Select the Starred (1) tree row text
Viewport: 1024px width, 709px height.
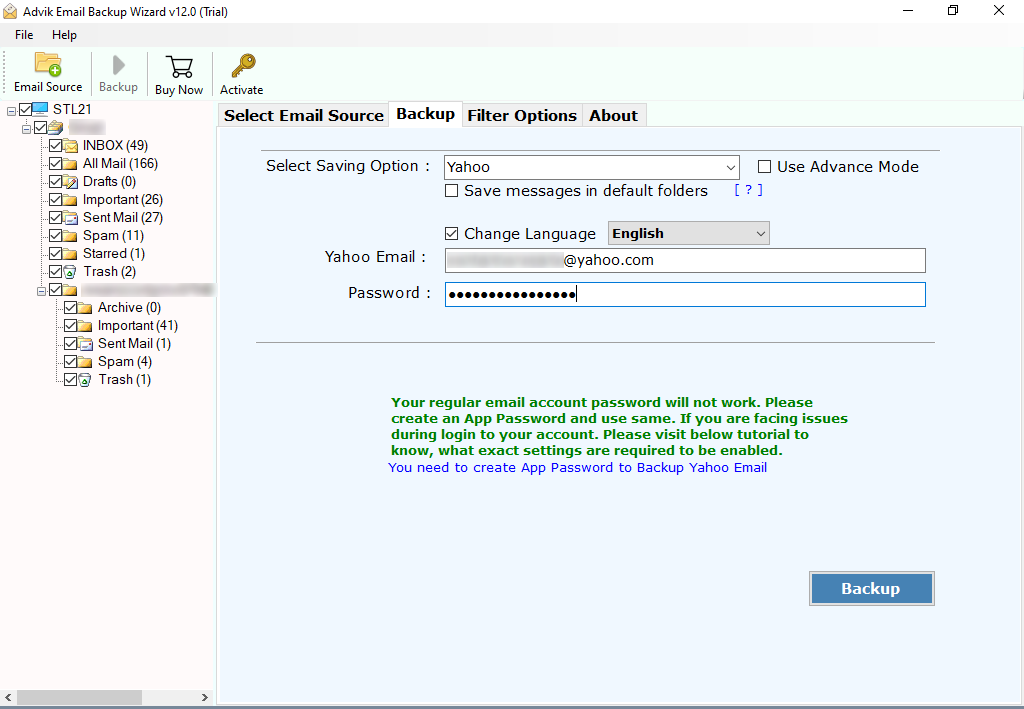coord(114,253)
